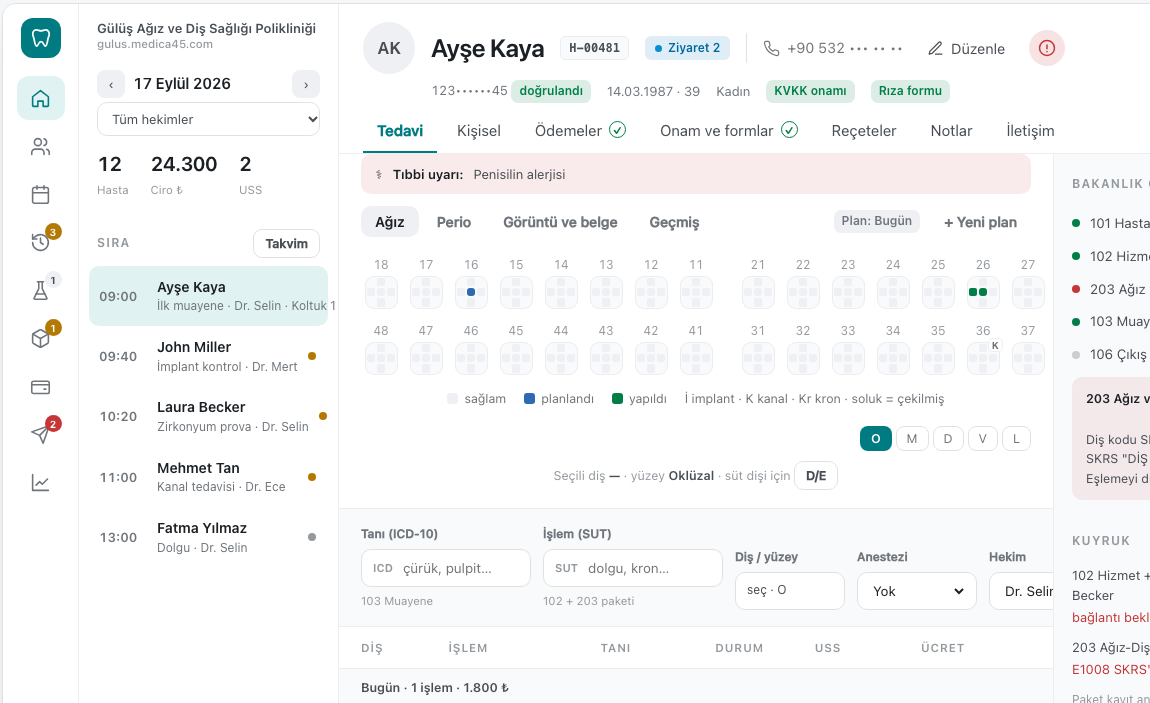This screenshot has width=1150, height=703.
Task: Switch to the Ödemeler tab
Action: (580, 130)
